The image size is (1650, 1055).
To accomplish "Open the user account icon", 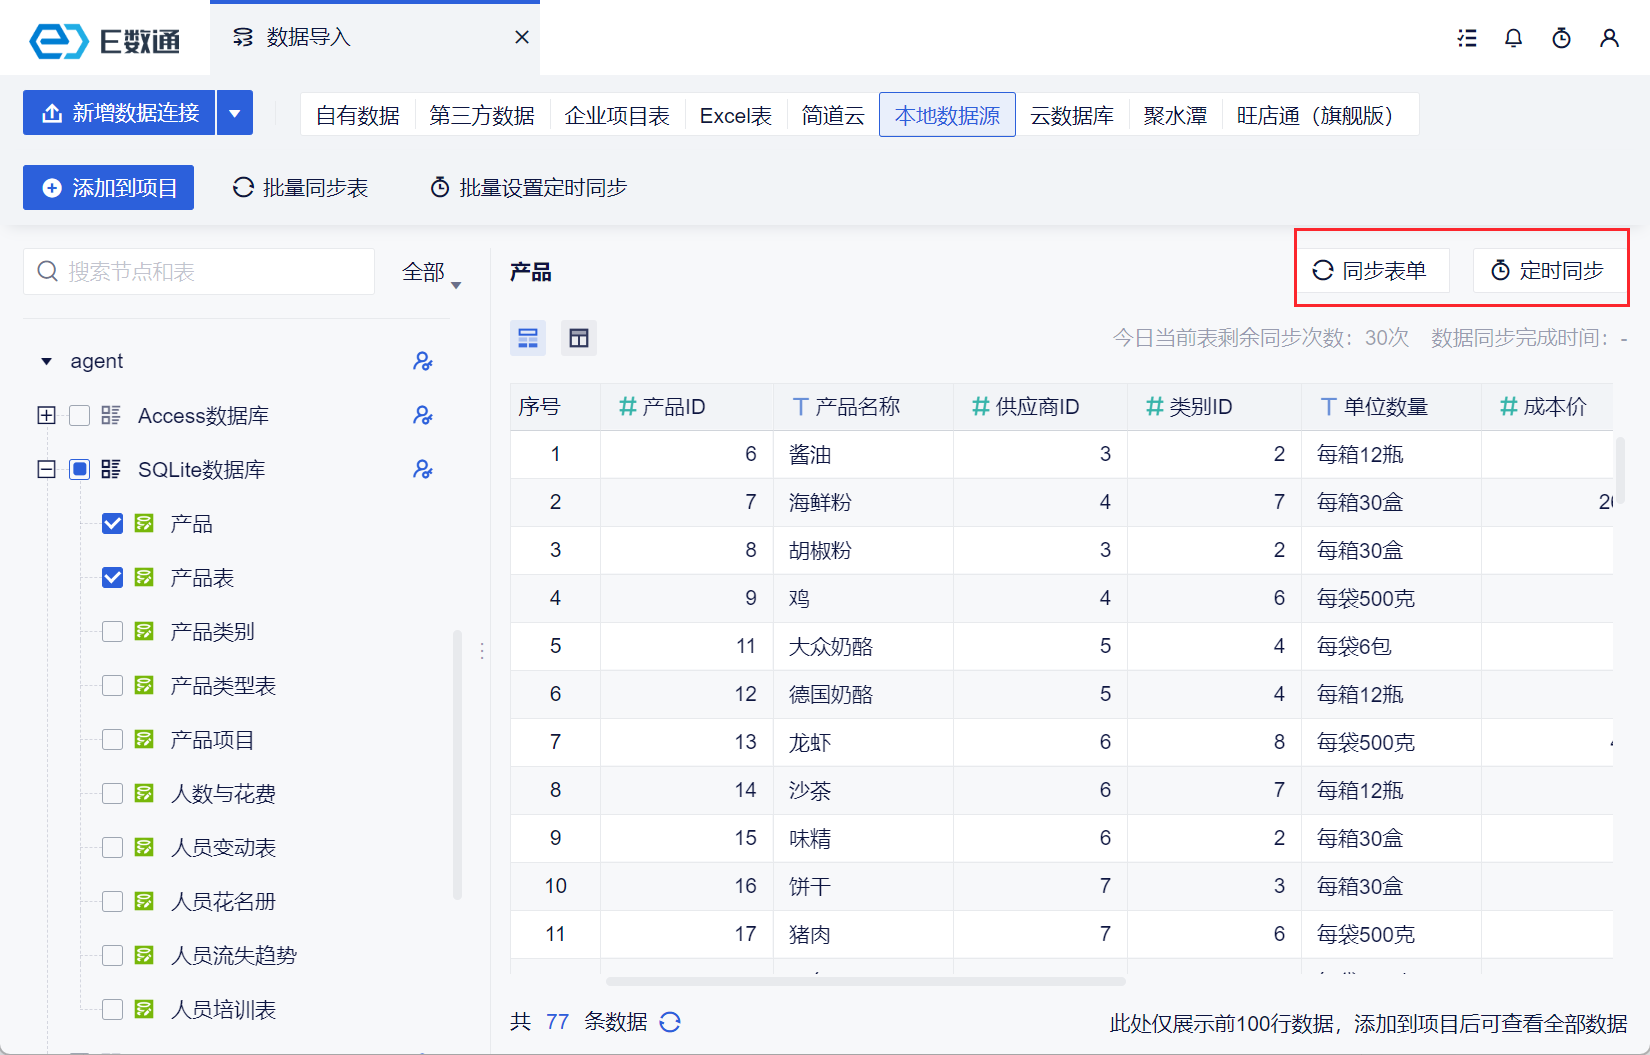I will pyautogui.click(x=1609, y=38).
